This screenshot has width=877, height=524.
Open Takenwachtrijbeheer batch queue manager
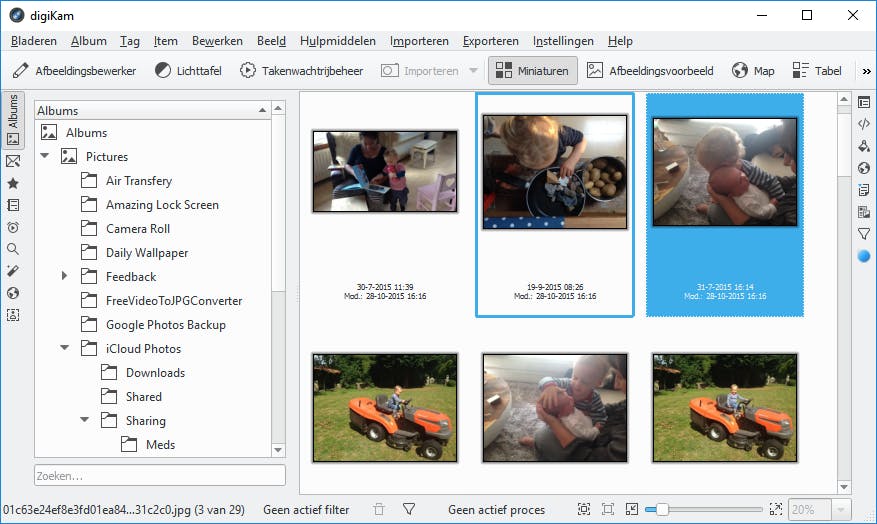pos(301,71)
